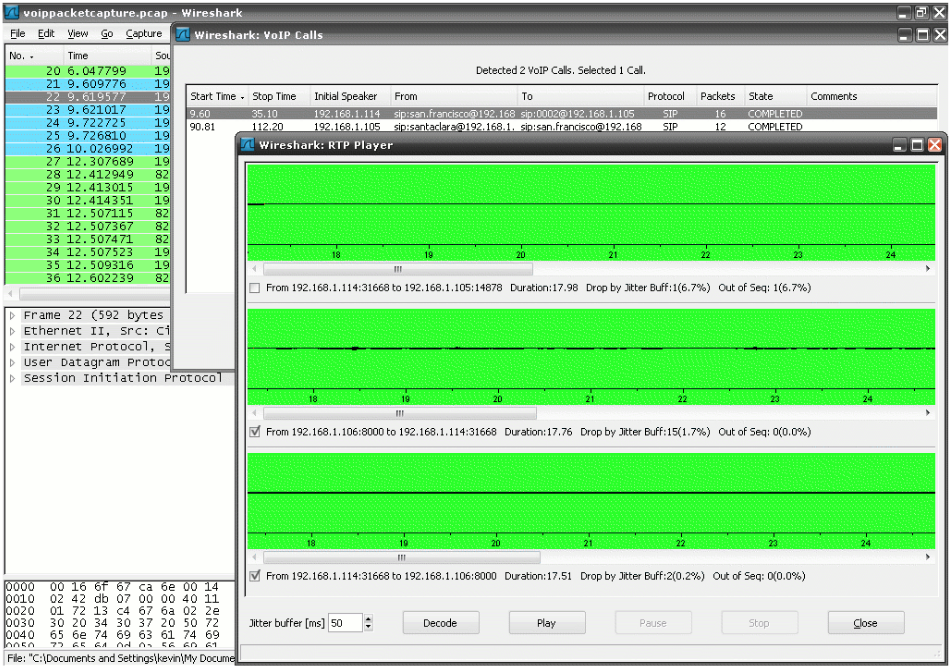Sort VoIP calls by the Start Time column
Screen dimensions: 951x668
(x=217, y=96)
